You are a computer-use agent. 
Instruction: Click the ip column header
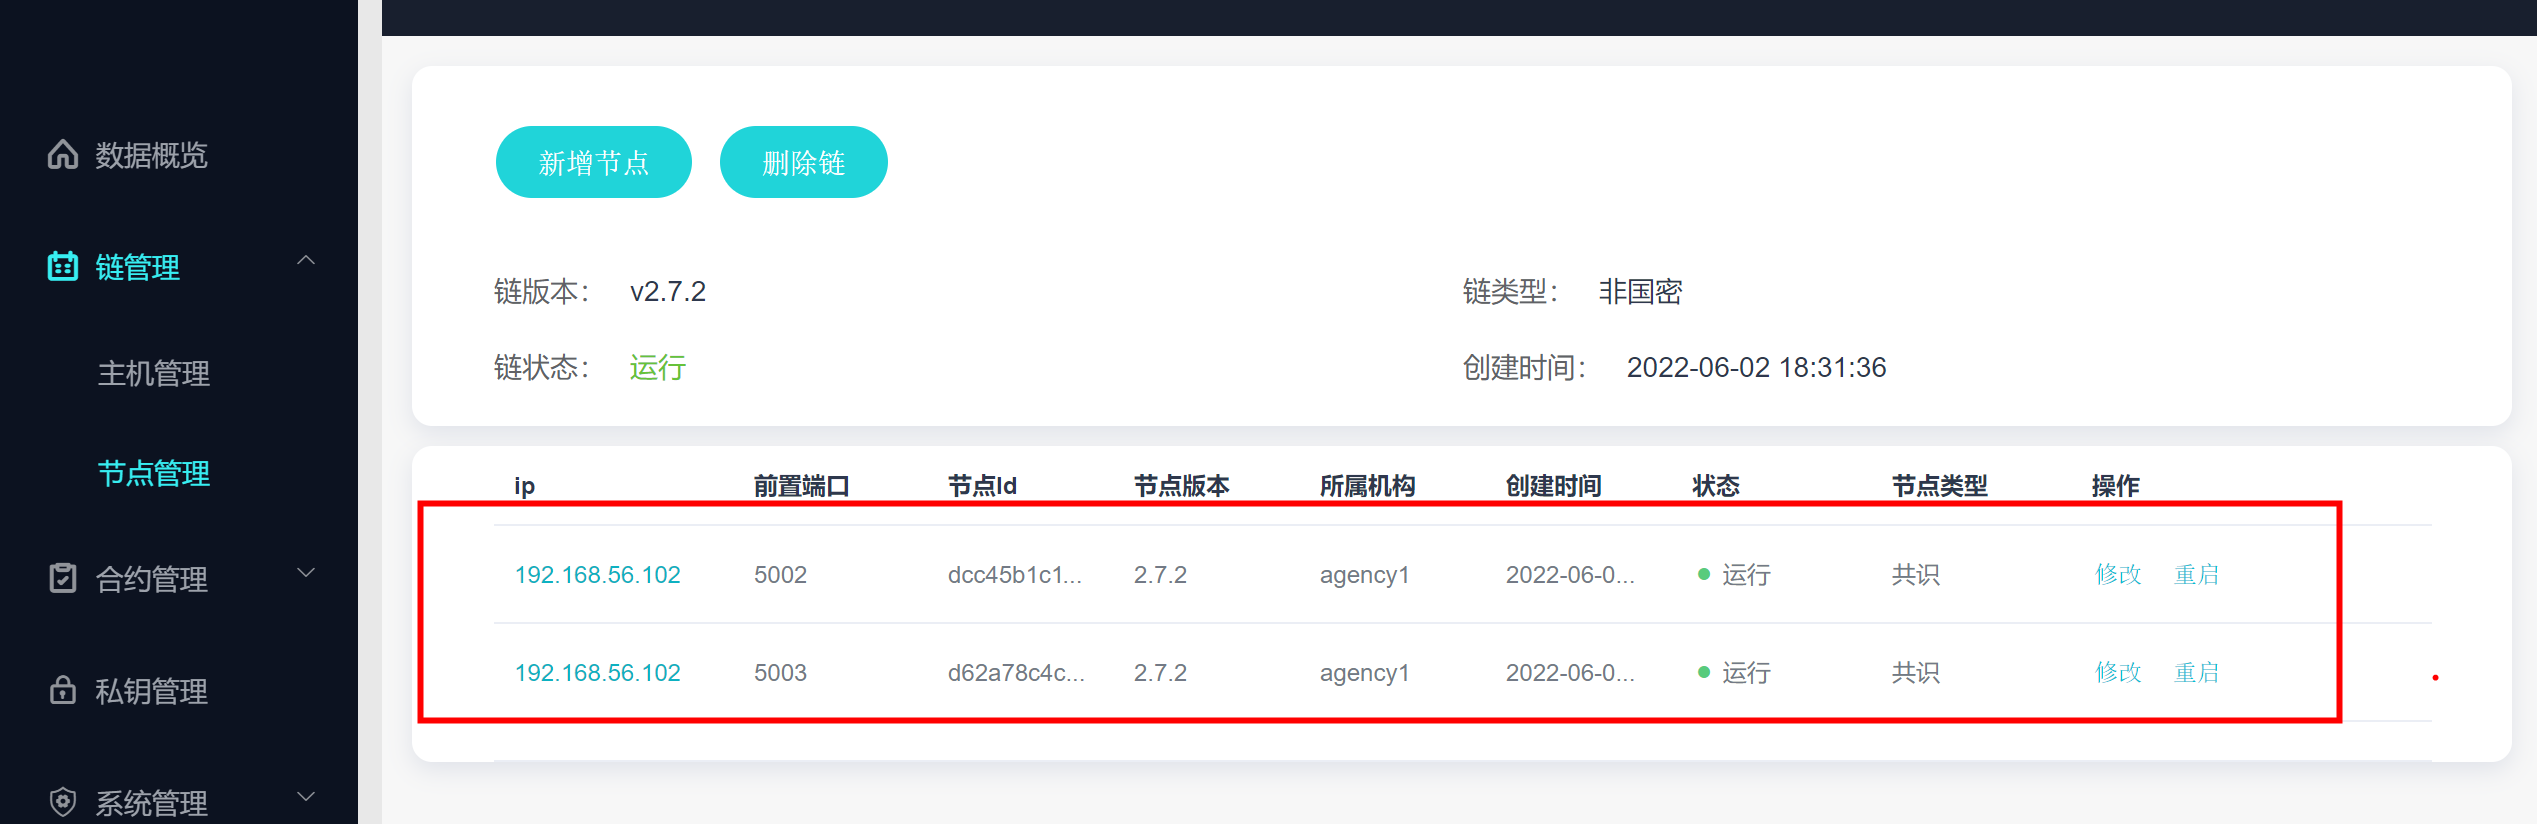(x=524, y=486)
